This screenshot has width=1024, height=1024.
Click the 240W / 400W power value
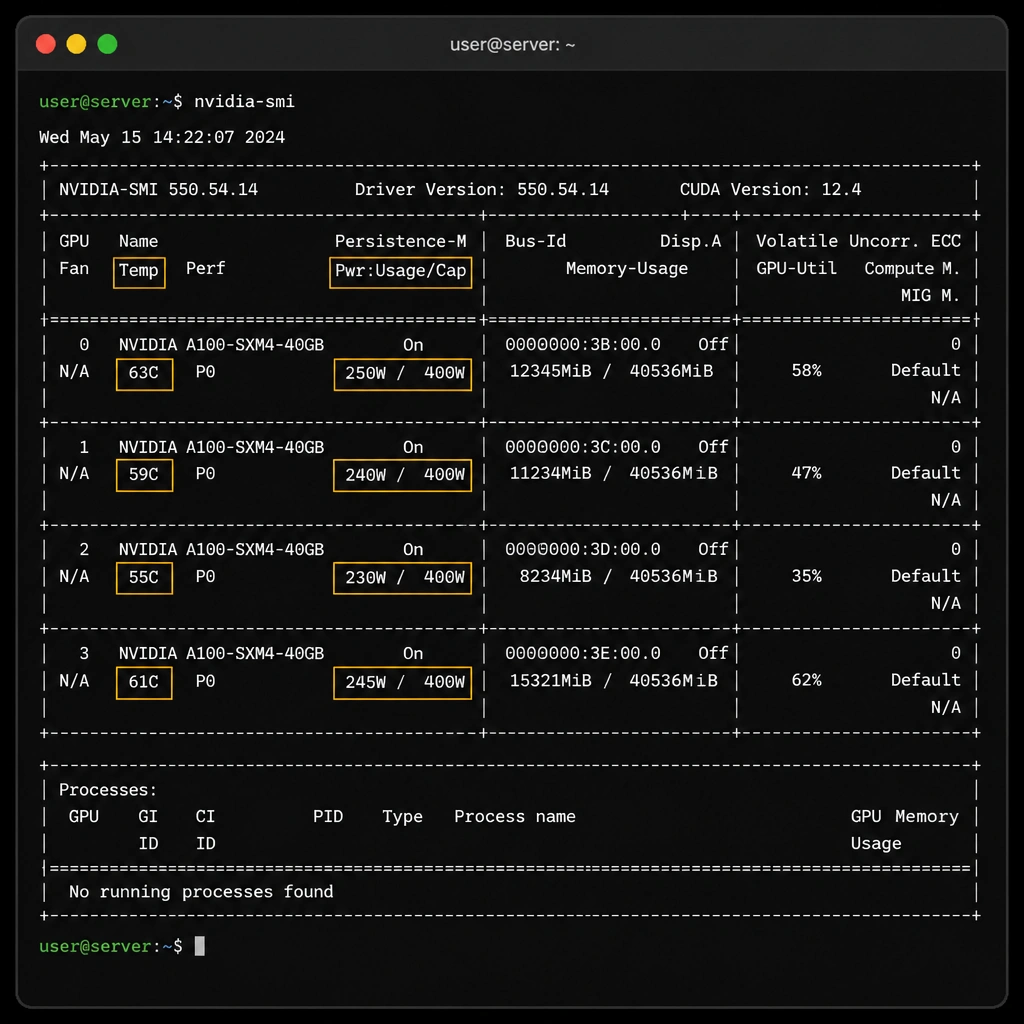(402, 475)
